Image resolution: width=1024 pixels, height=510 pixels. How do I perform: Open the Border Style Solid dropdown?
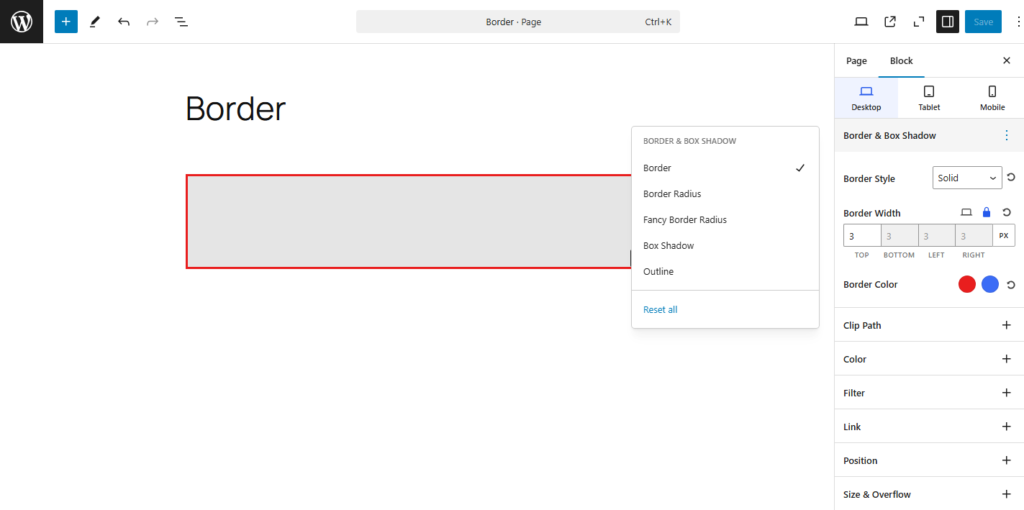[x=967, y=178]
